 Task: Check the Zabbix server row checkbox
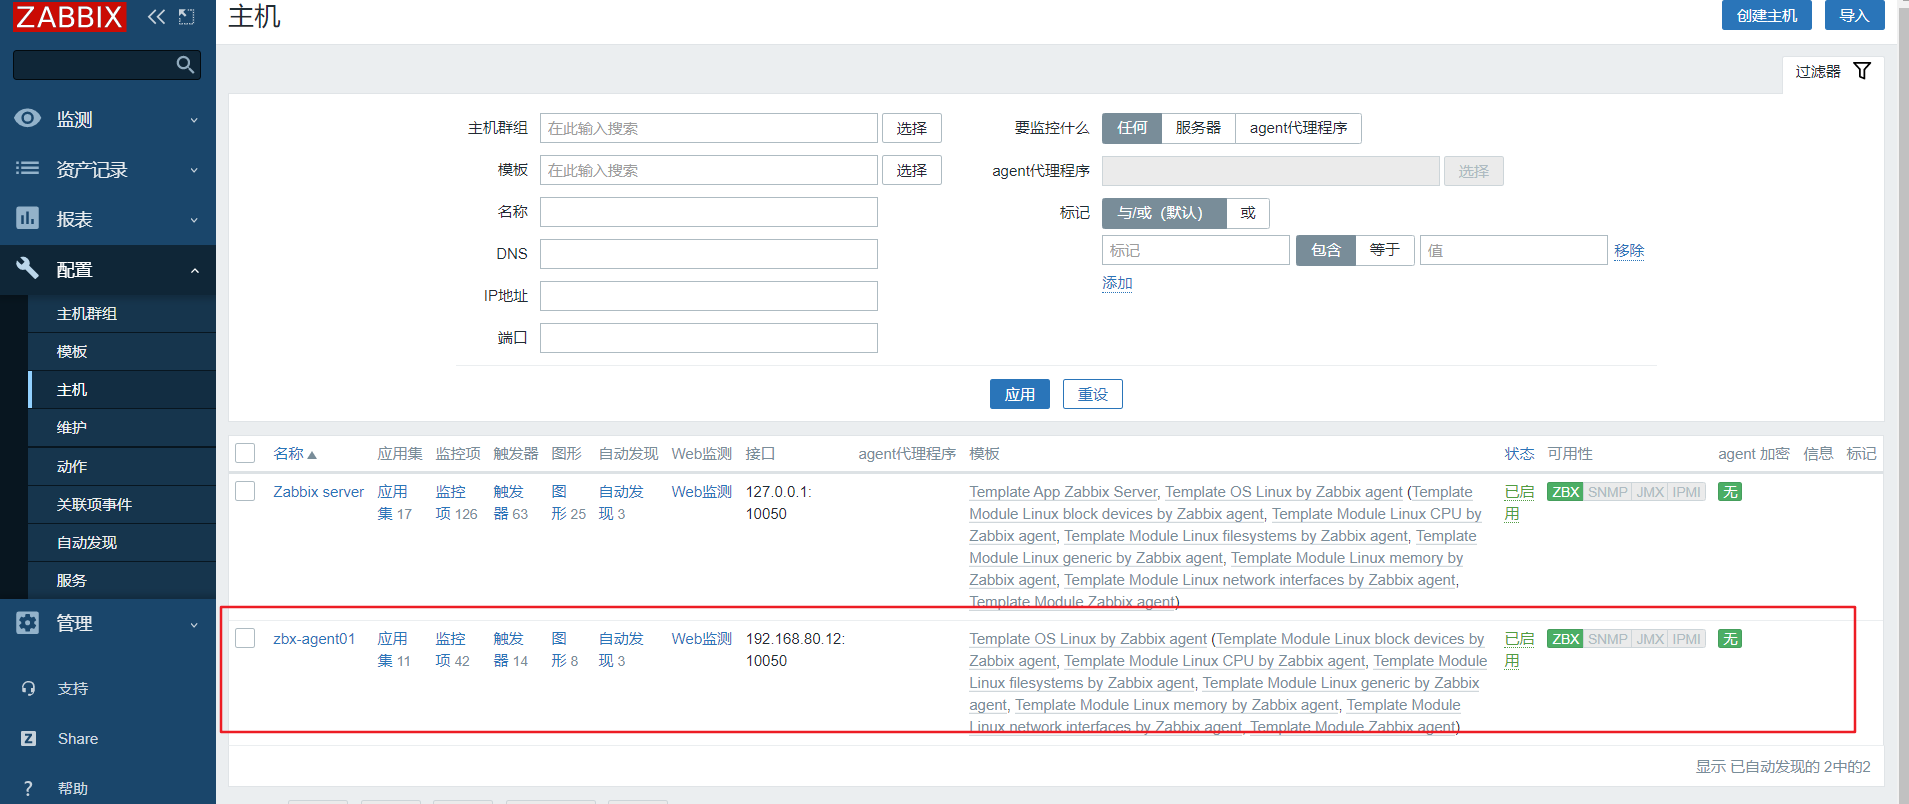(x=245, y=491)
